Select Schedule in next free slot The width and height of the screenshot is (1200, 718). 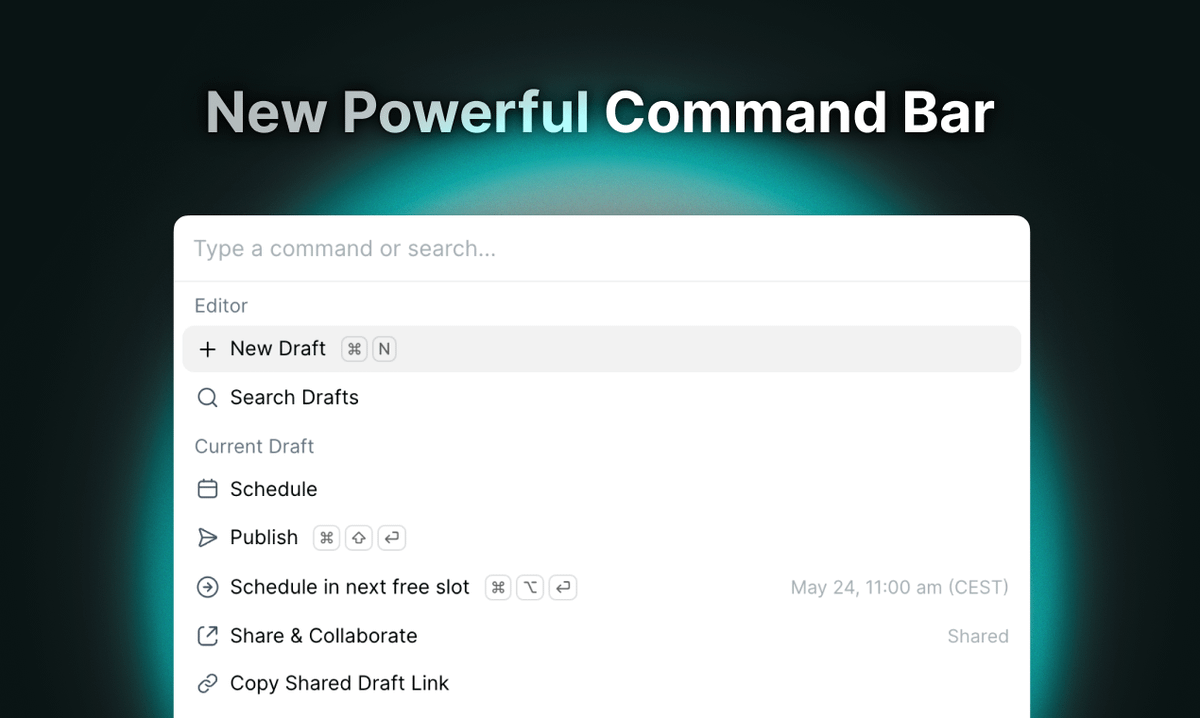[x=350, y=587]
